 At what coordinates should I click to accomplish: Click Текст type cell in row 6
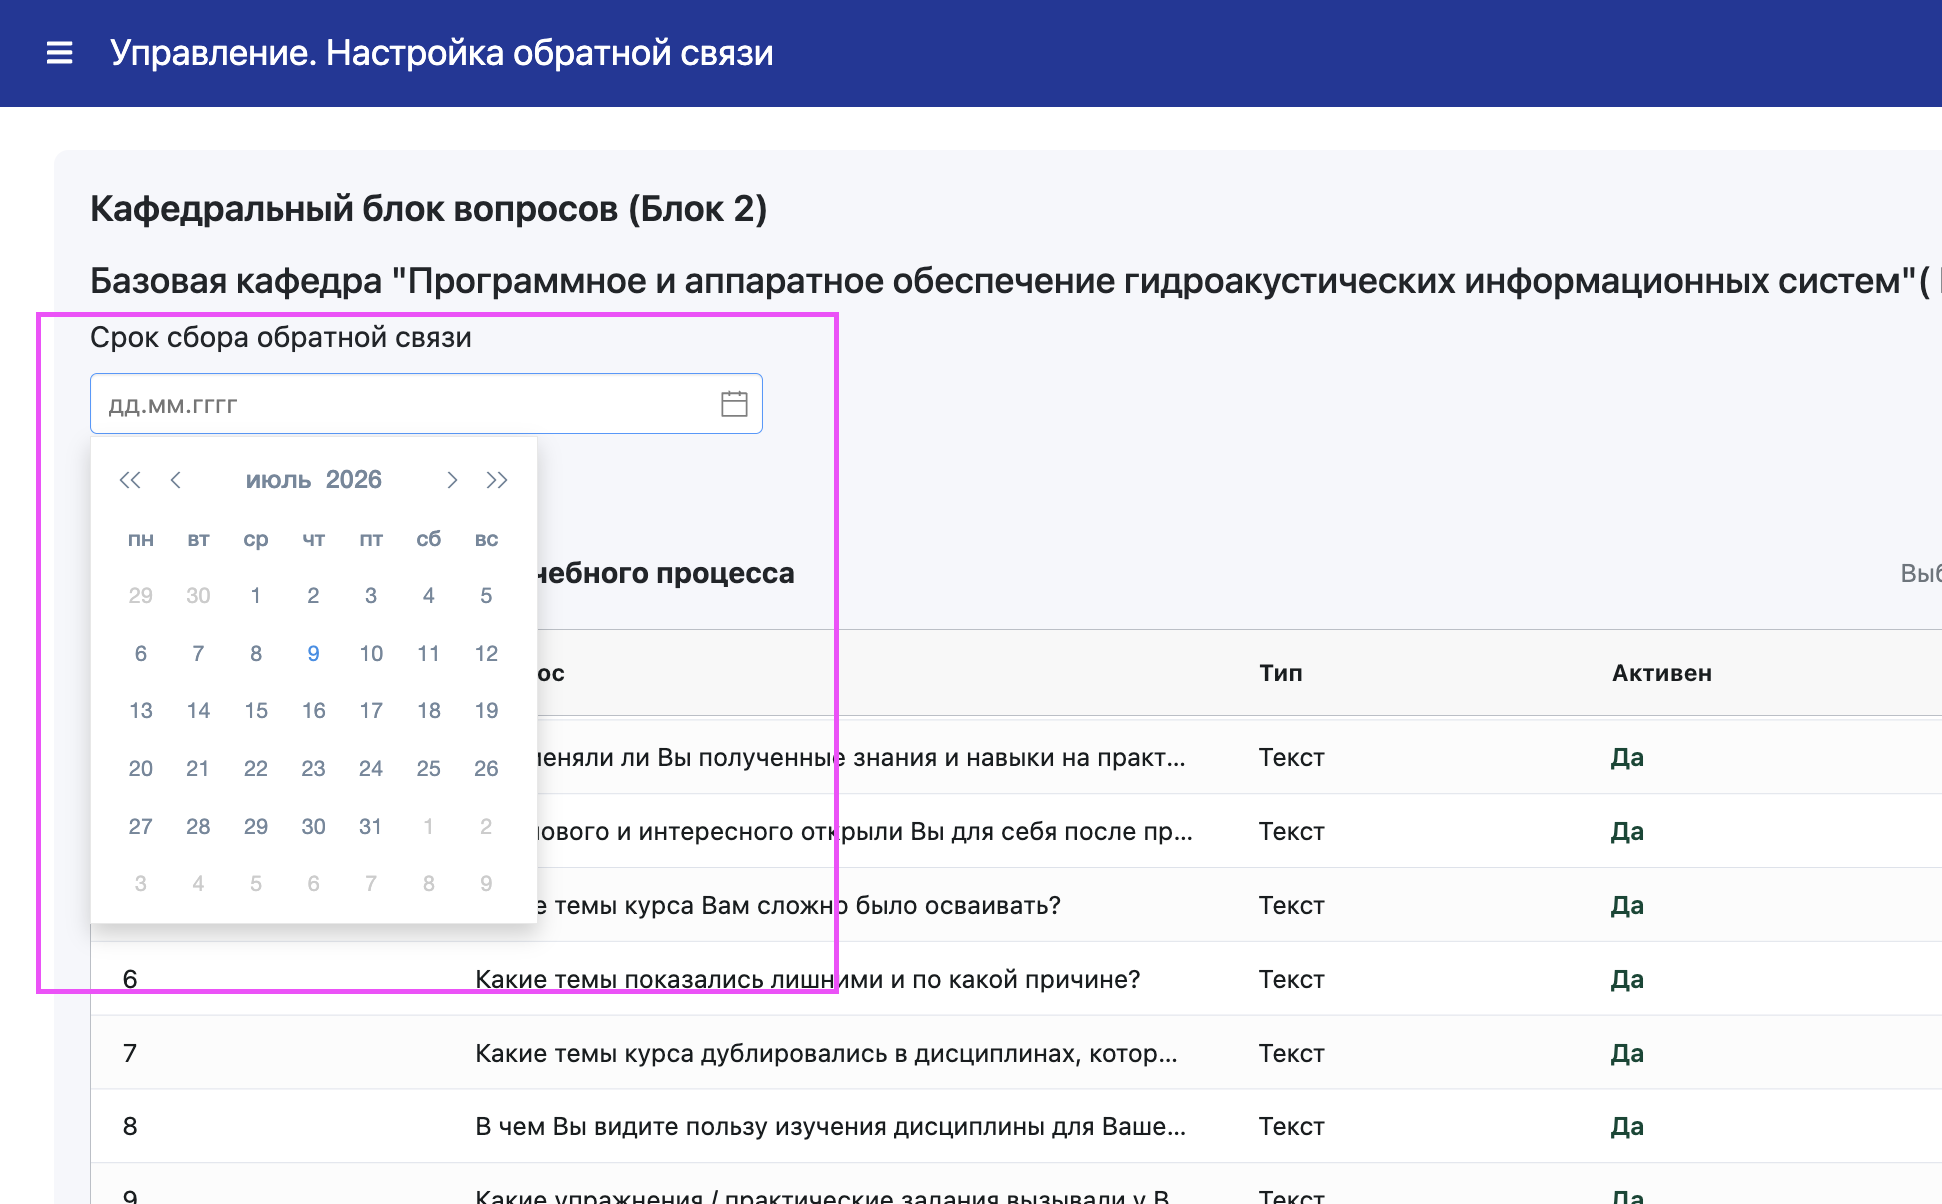1291,979
